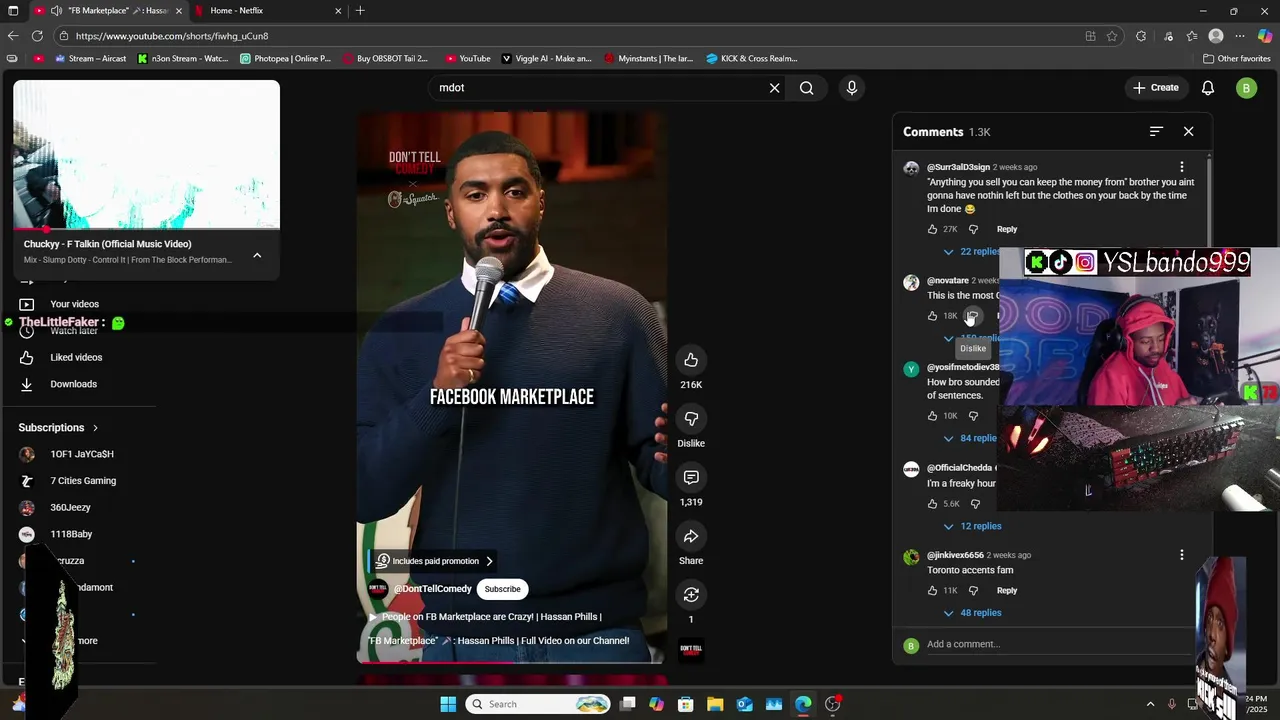
Task: Dislike OfficialChedda's comment
Action: 975,504
